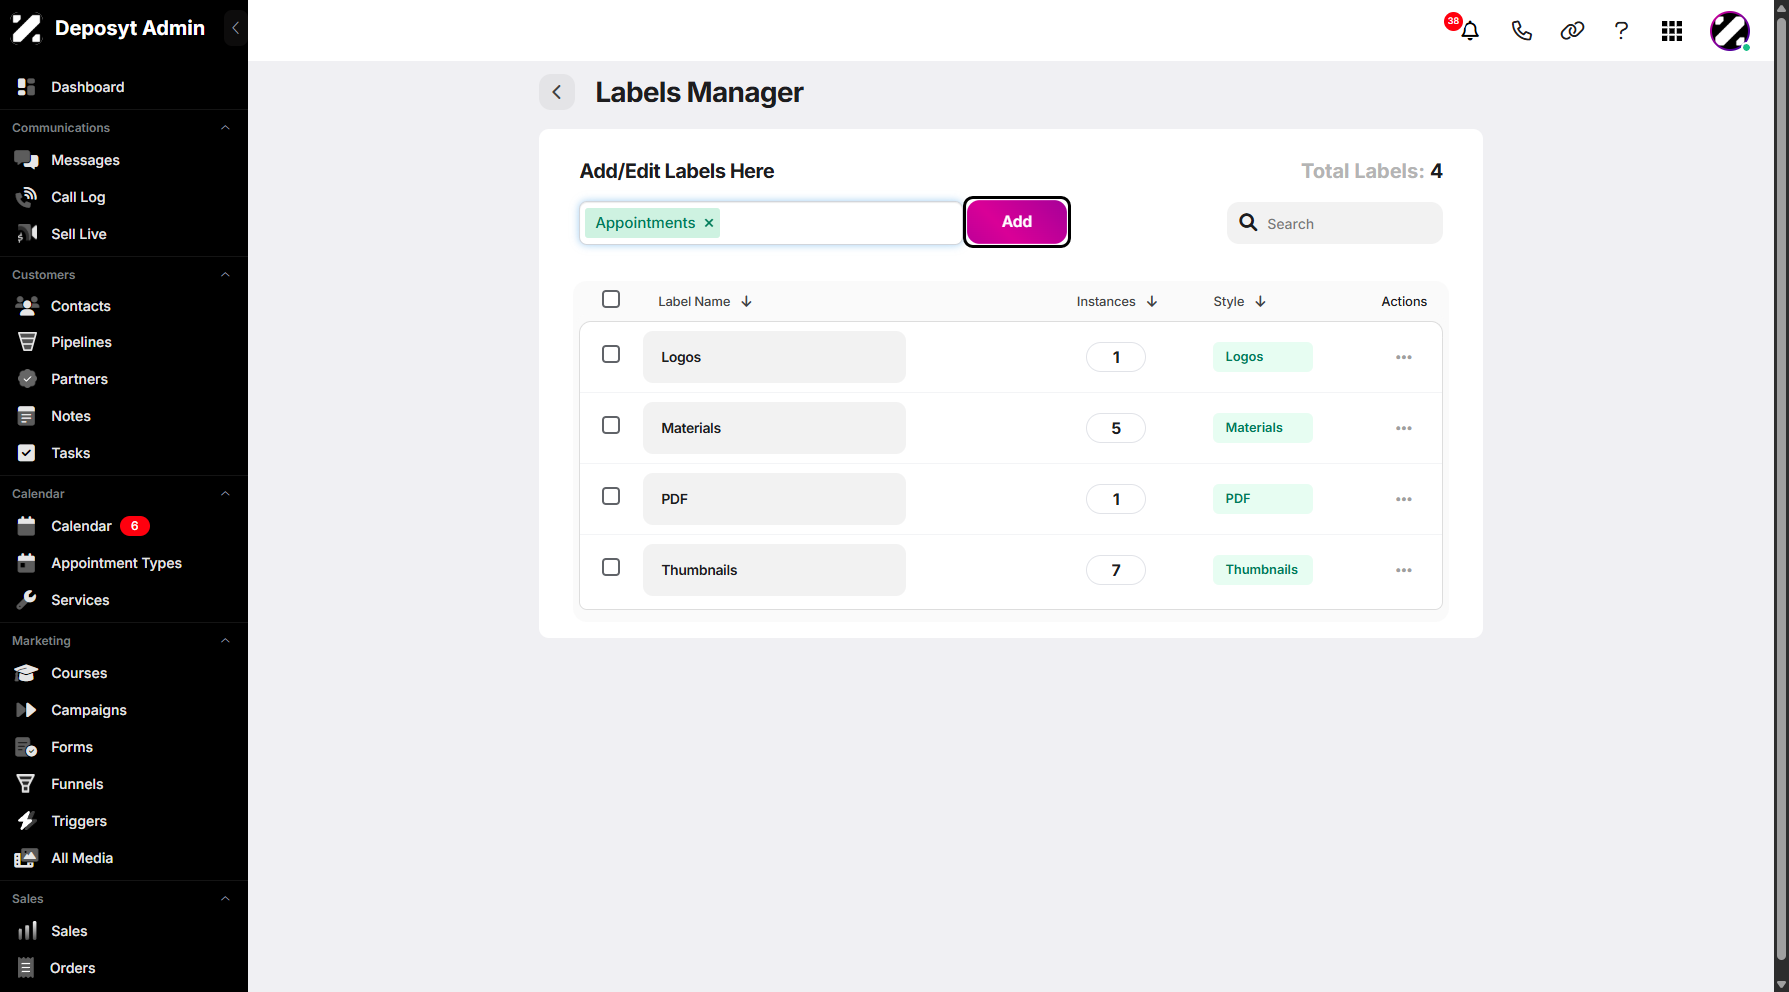Check the Thumbnails row checkbox

(x=611, y=567)
